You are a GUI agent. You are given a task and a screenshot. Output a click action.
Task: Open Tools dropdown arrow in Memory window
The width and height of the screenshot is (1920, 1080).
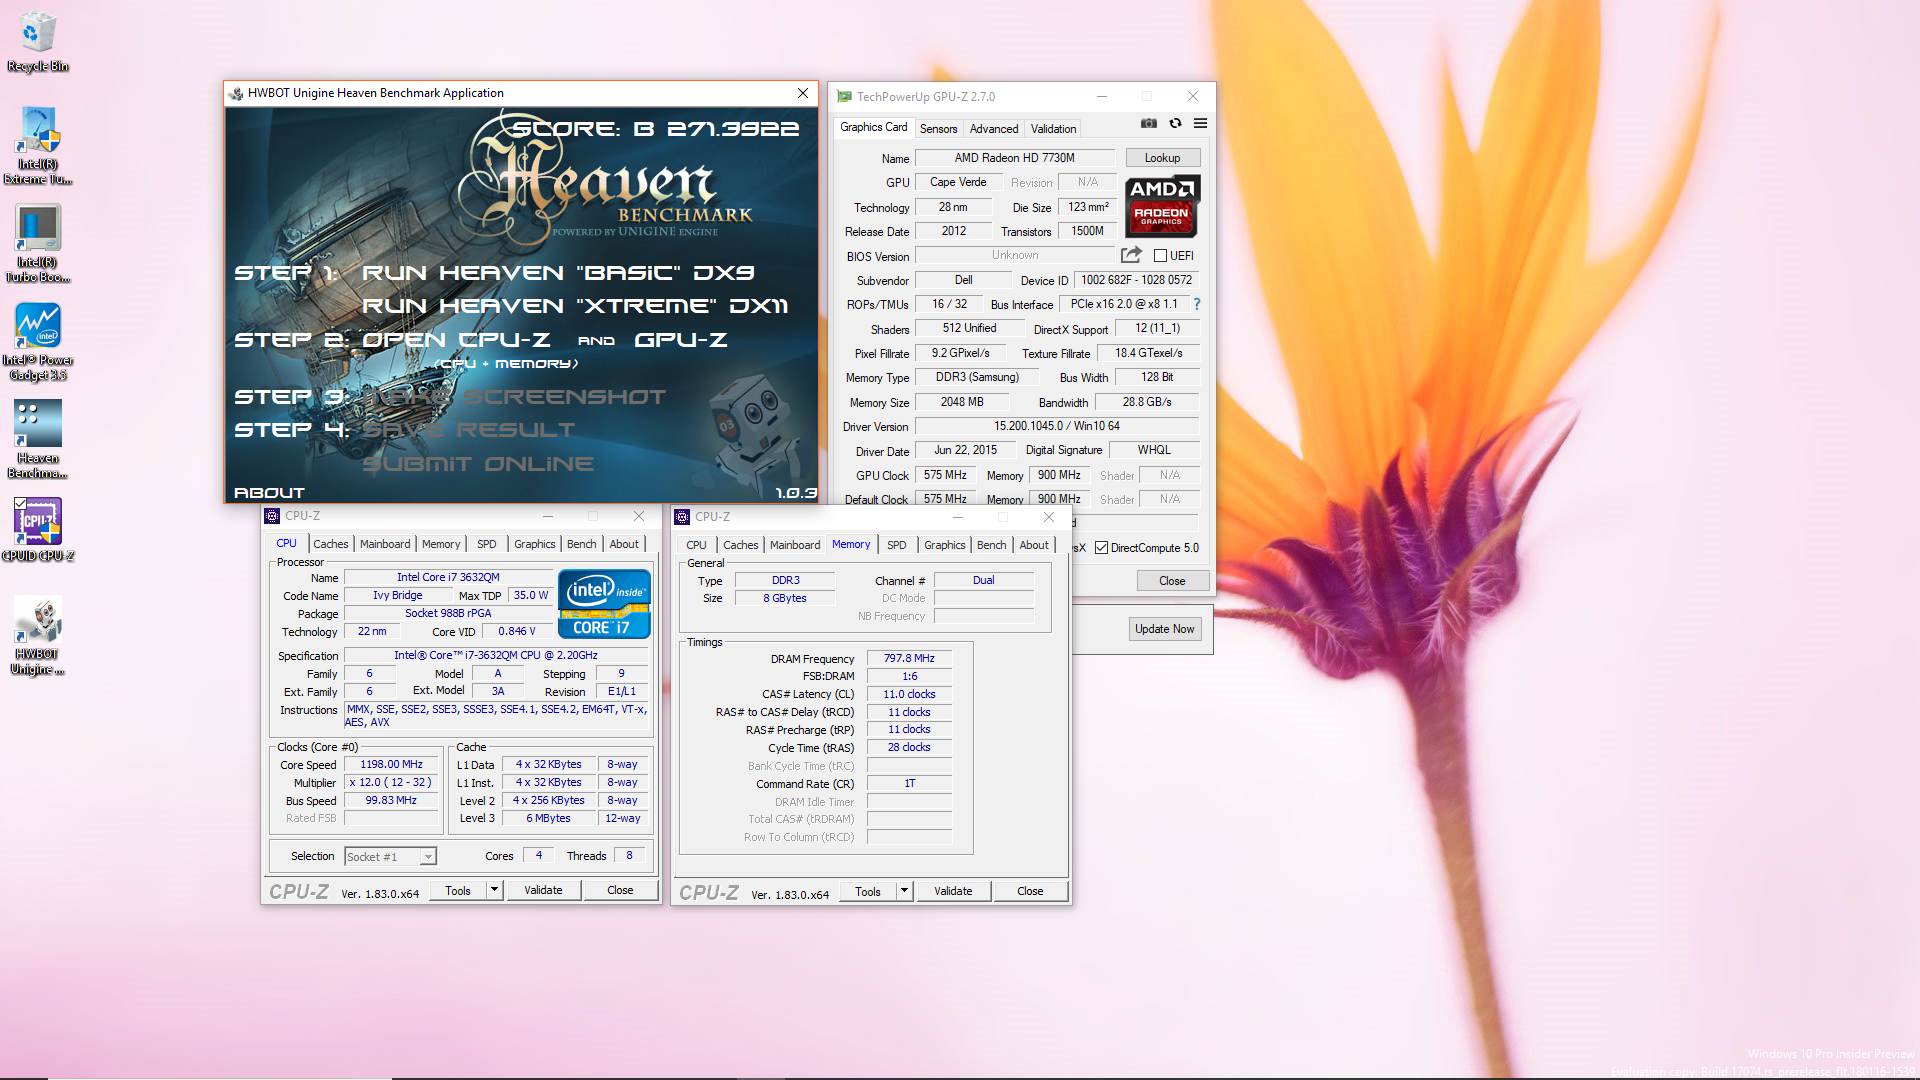pyautogui.click(x=904, y=891)
